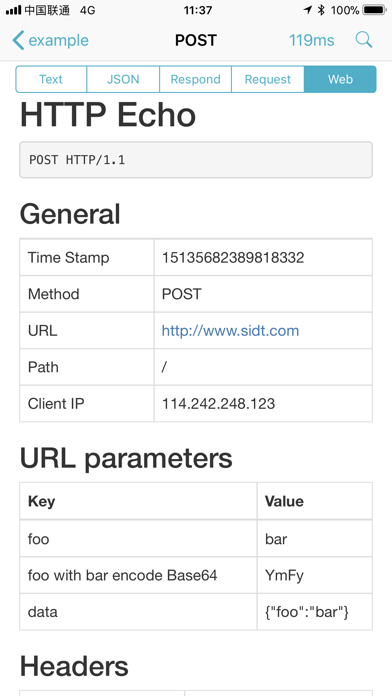Go back to example
The height and width of the screenshot is (696, 392).
51,40
